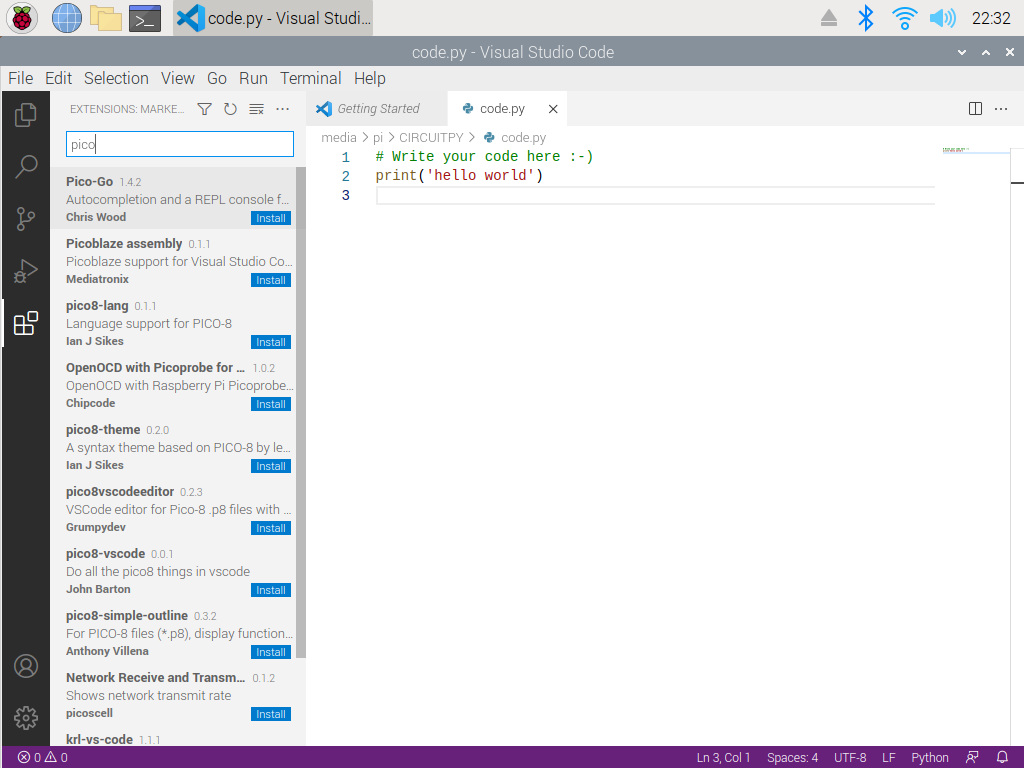Open the Terminal menu

(x=311, y=78)
